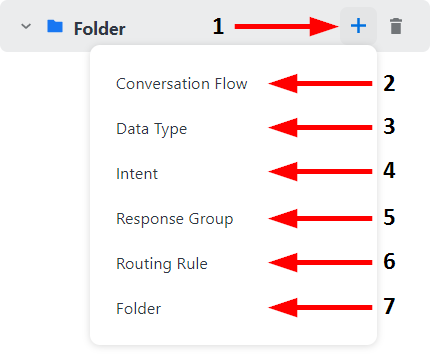Add a new Routing Rule item
Screen dimensions: 430x362
point(162,264)
